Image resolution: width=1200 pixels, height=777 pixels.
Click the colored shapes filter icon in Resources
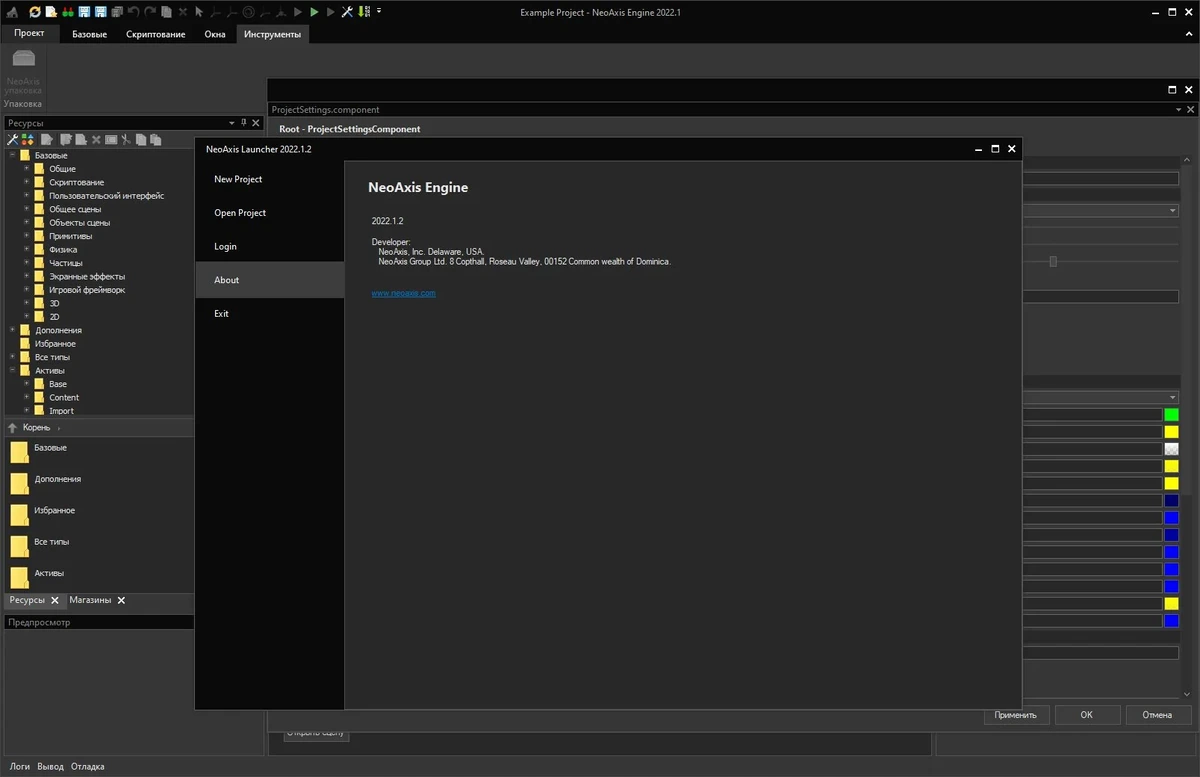coord(28,139)
